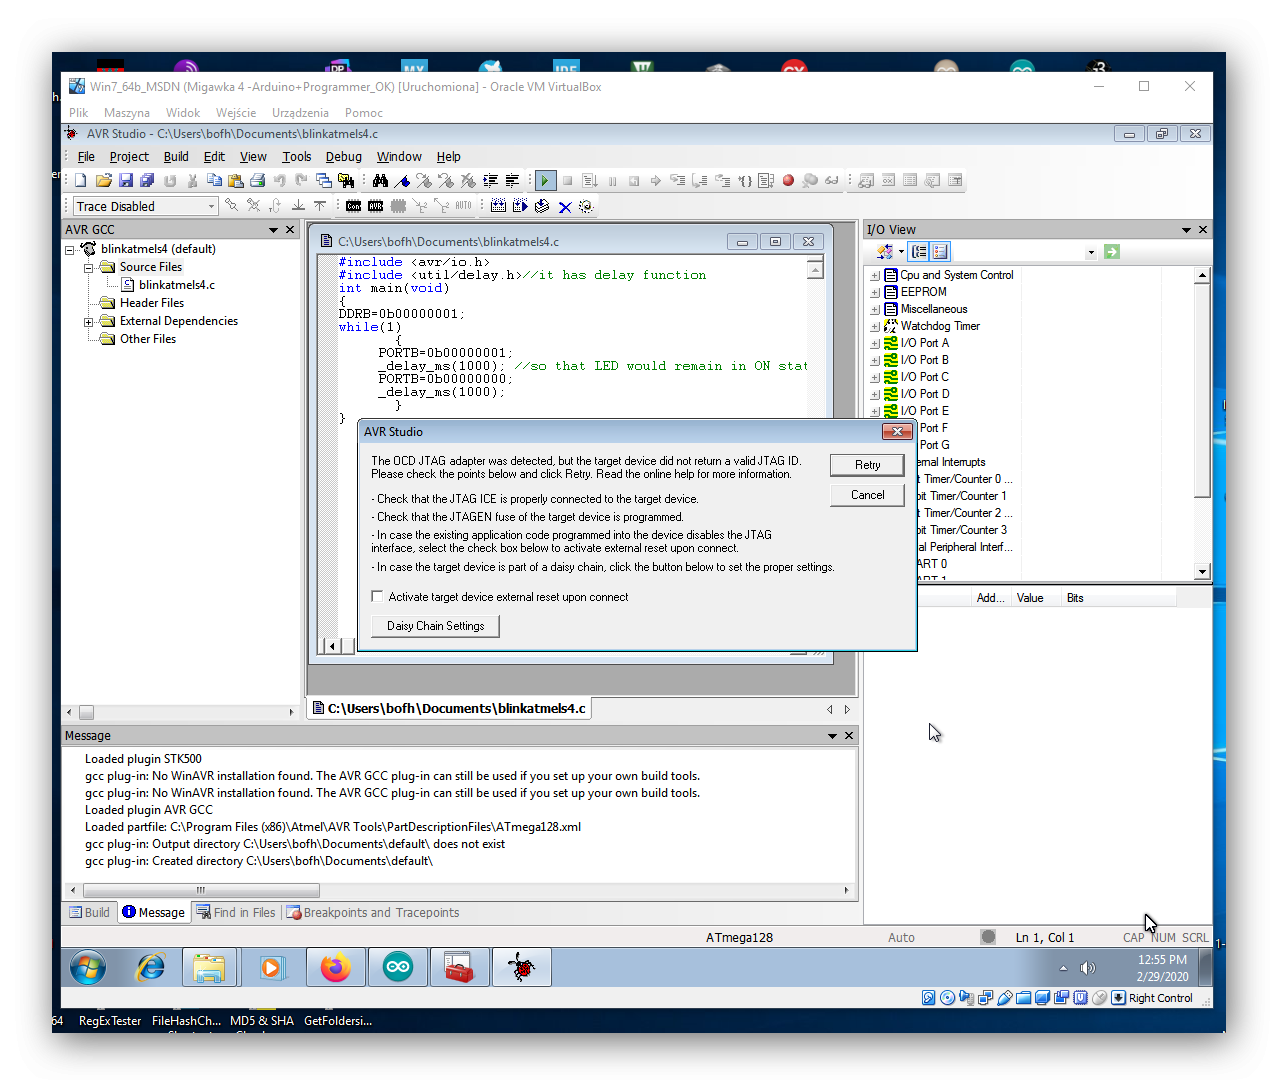This screenshot has width=1278, height=1085.
Task: Open the Project menu
Action: (x=129, y=157)
